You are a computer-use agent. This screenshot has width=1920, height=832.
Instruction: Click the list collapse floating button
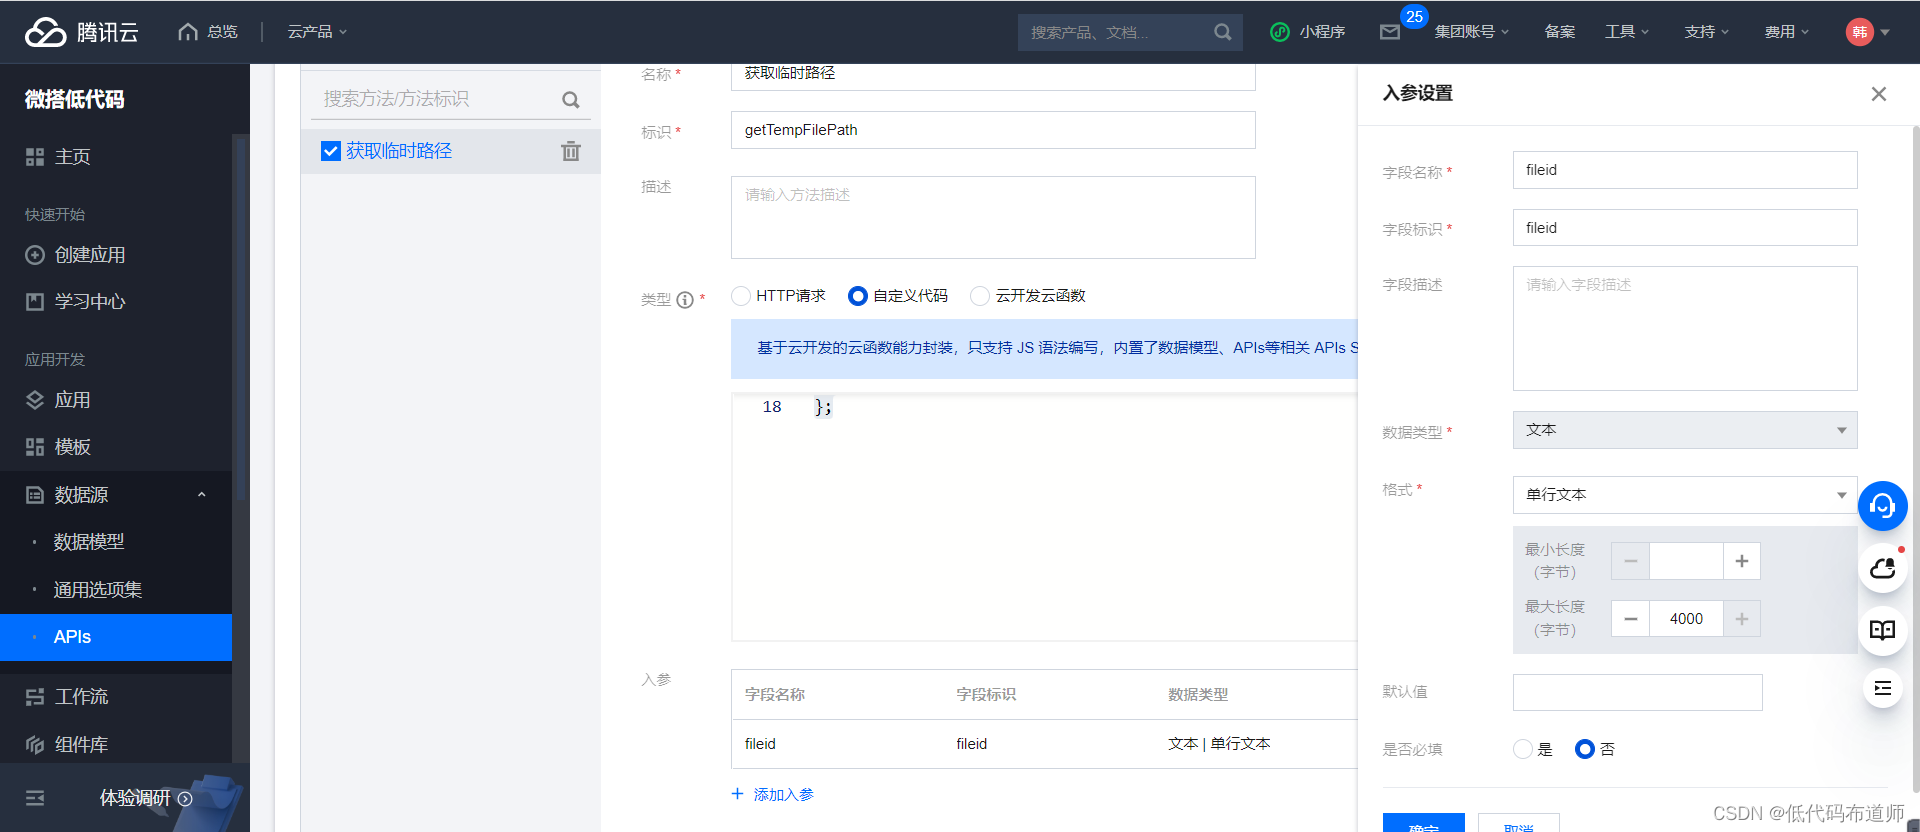(x=1883, y=688)
